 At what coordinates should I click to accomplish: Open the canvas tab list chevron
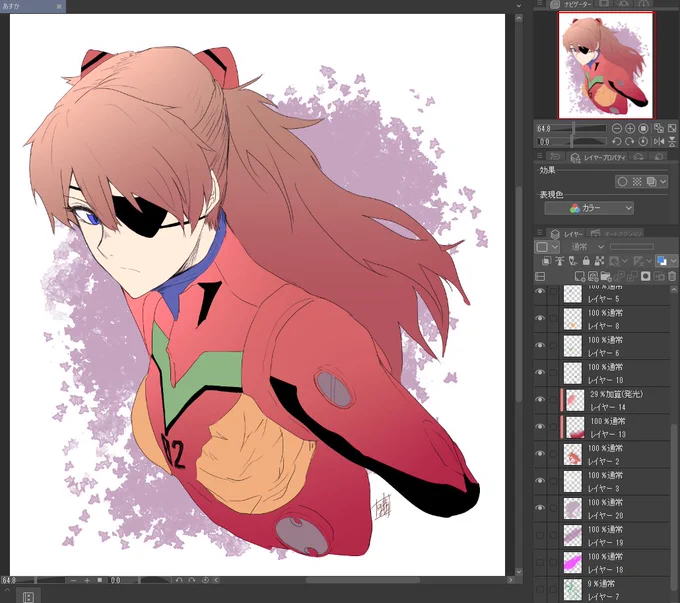click(519, 6)
